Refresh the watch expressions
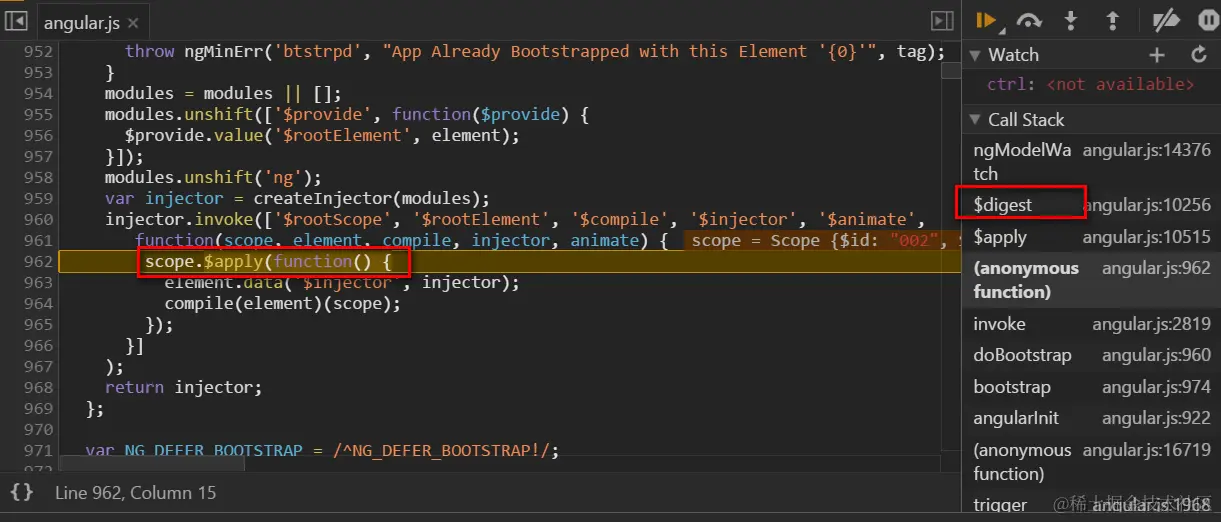This screenshot has width=1221, height=522. click(1199, 55)
